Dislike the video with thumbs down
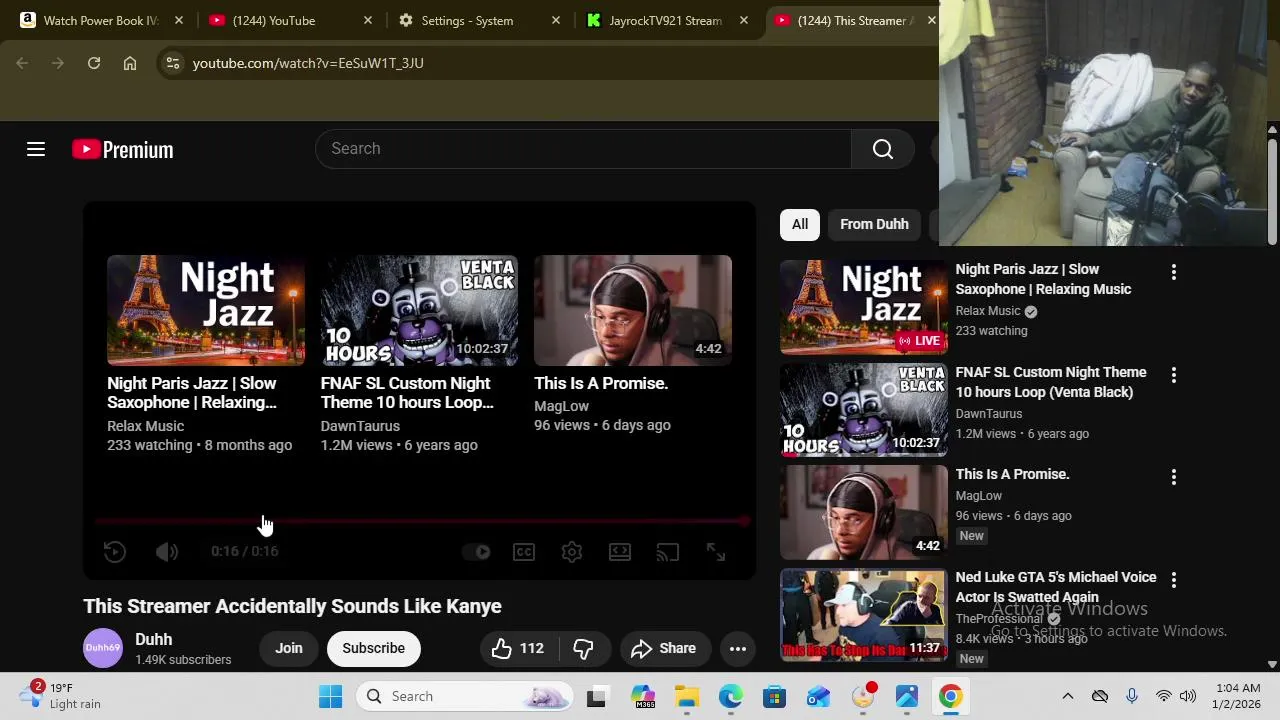The image size is (1280, 720). pos(584,648)
